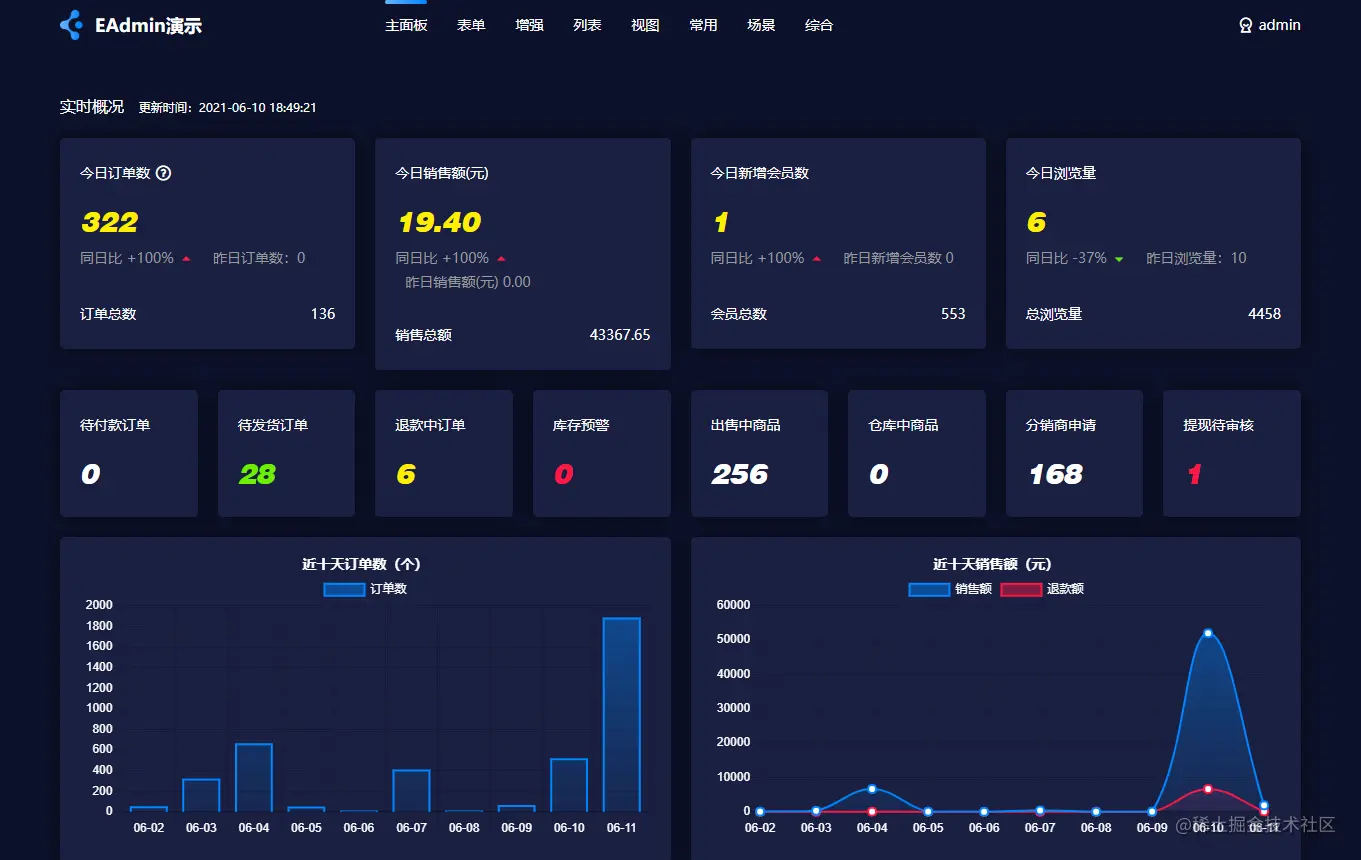Open the 增强 menu
Screen dimensions: 1361x860
(x=529, y=25)
